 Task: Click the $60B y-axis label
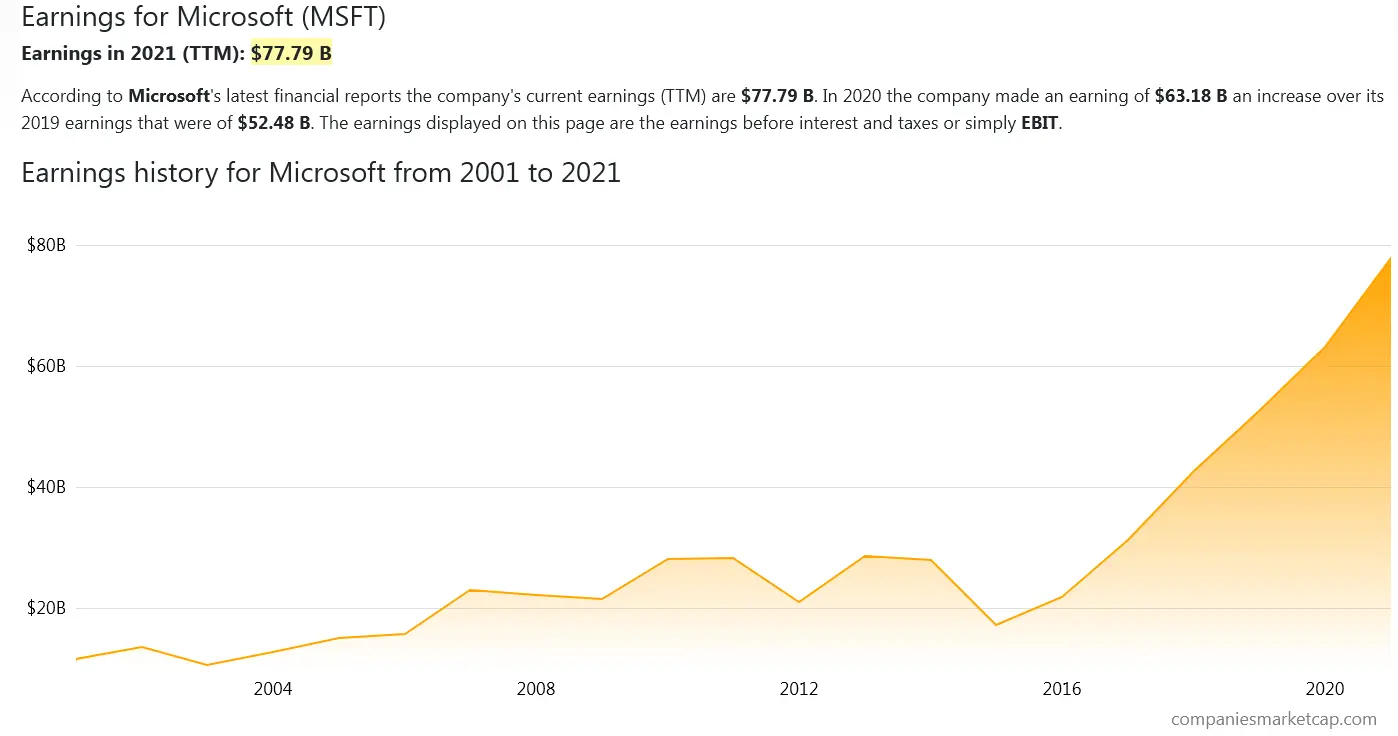[x=47, y=367]
